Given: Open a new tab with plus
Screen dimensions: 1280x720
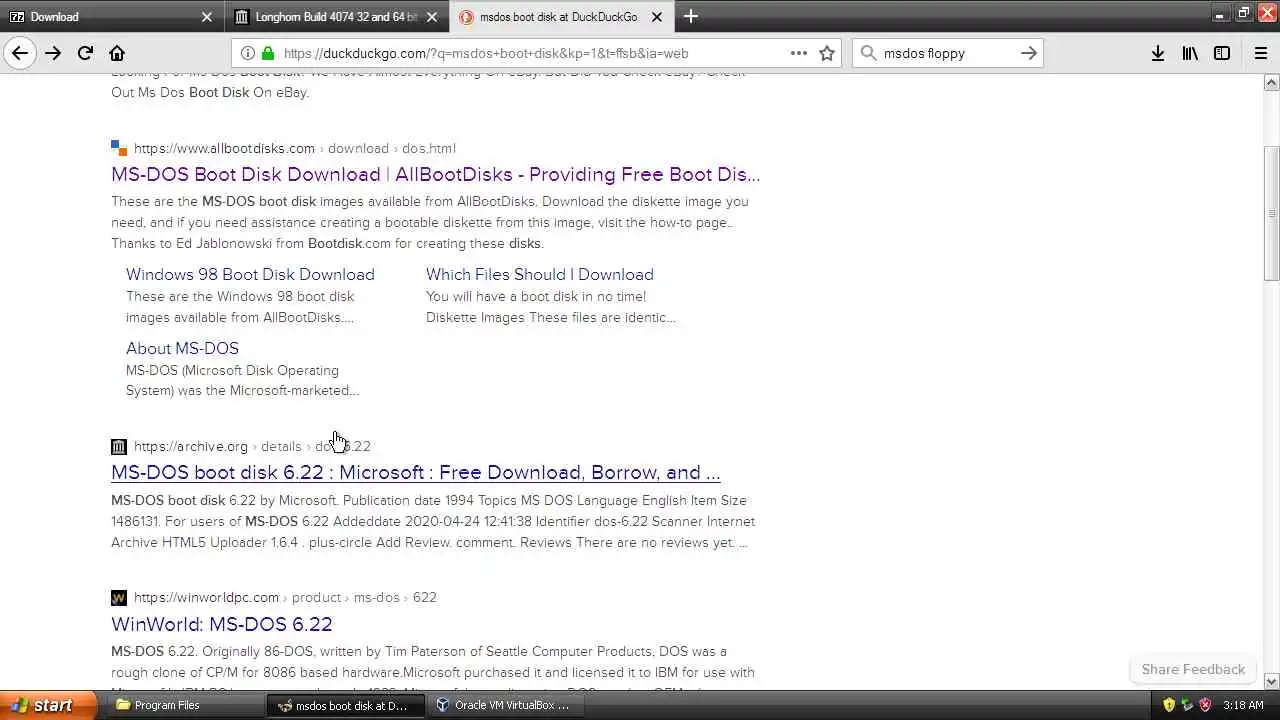Looking at the screenshot, I should click(691, 16).
